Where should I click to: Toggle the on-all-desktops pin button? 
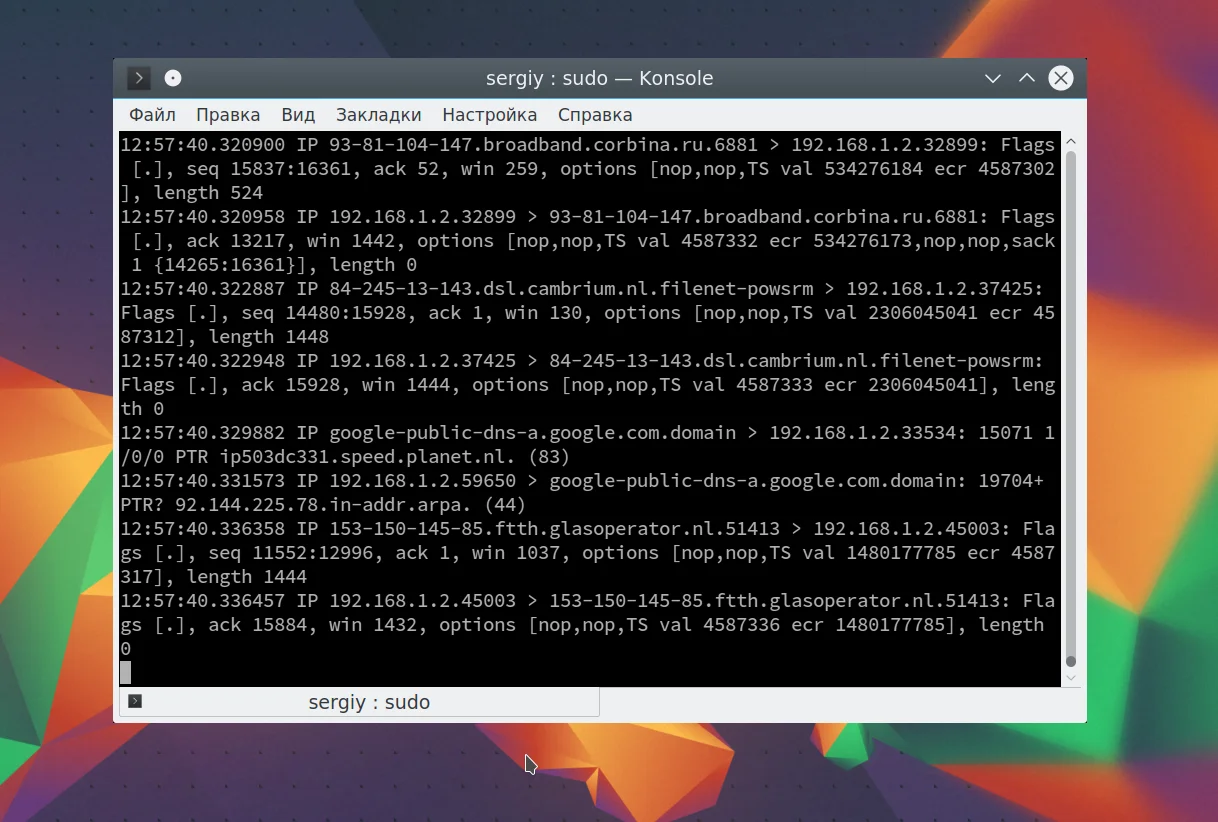click(173, 78)
